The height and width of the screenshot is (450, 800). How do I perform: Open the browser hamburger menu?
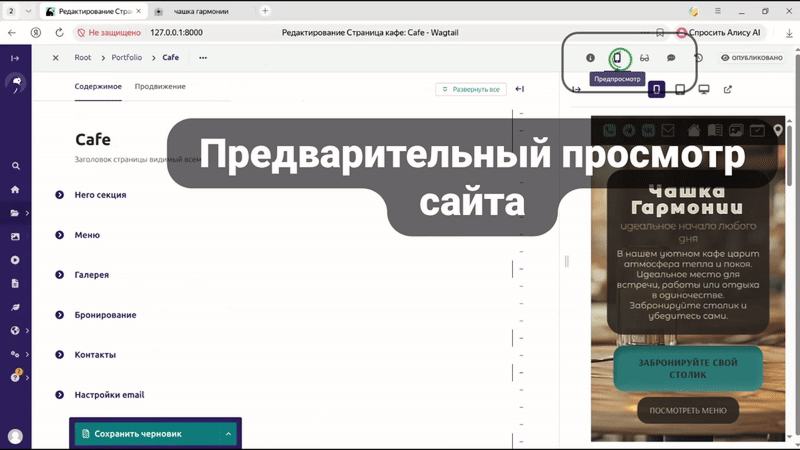pos(718,11)
